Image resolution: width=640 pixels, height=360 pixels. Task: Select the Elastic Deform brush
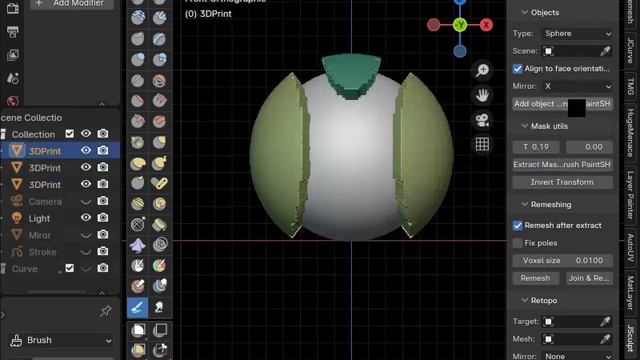[138, 163]
